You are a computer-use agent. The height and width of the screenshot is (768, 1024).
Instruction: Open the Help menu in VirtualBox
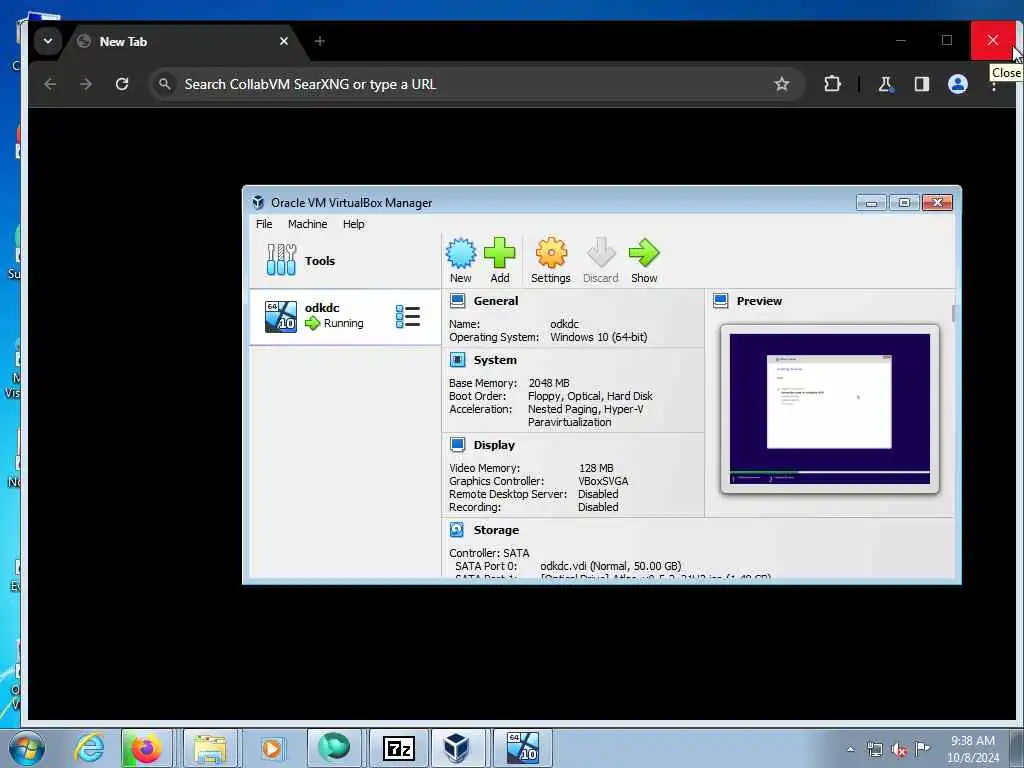[x=353, y=224]
